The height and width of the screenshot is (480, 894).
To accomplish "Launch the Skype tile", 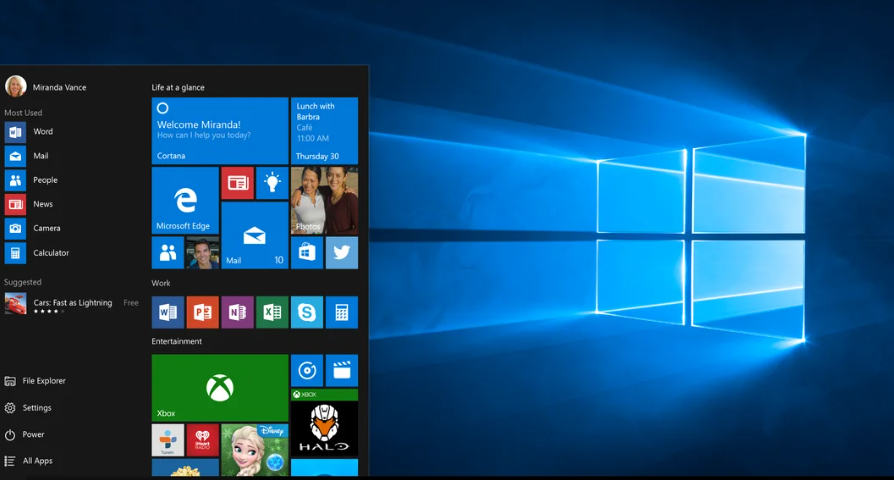I will point(307,312).
